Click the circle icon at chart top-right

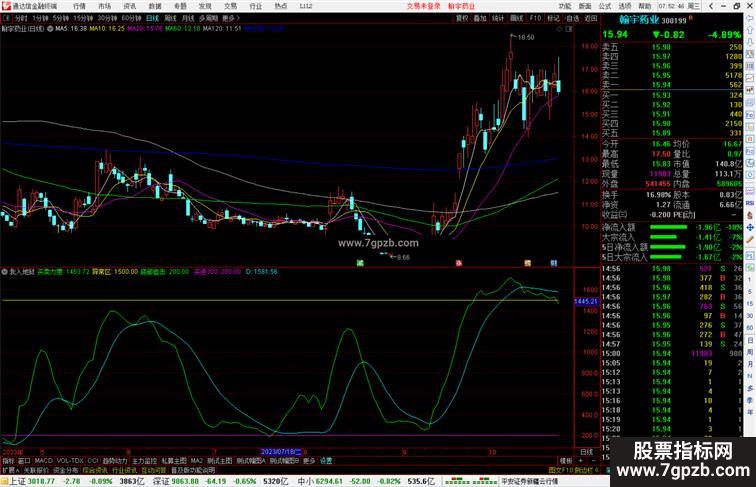(x=559, y=29)
